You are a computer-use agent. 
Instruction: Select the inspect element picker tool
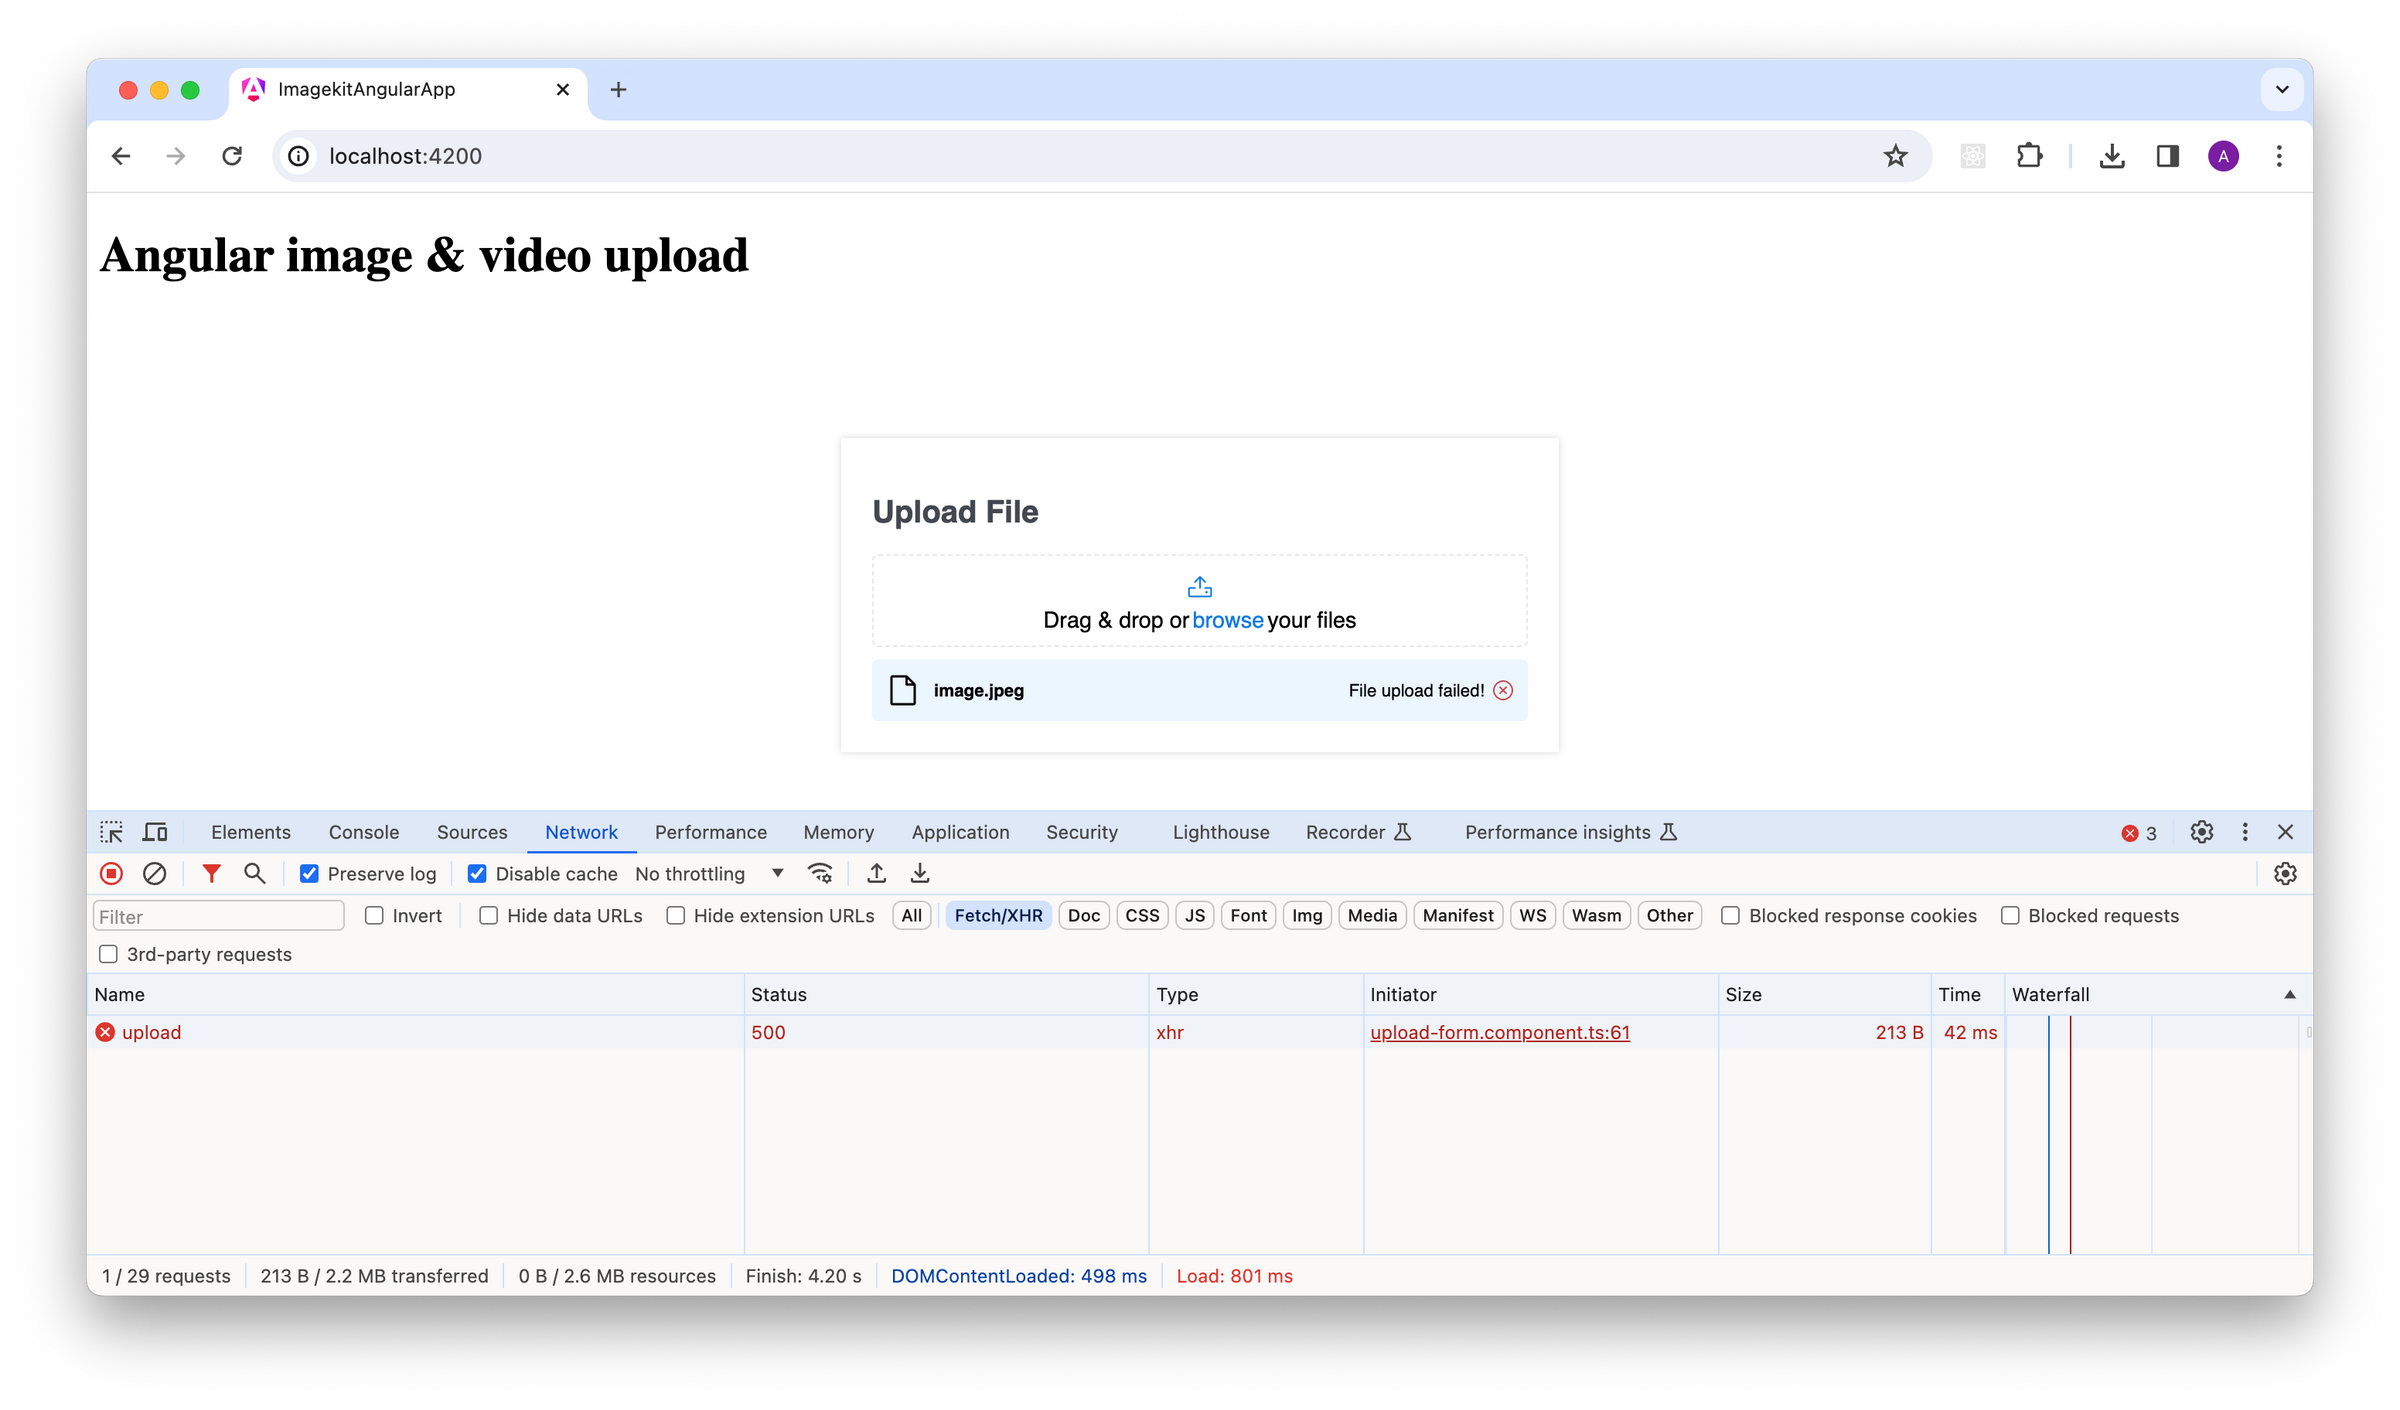(111, 831)
